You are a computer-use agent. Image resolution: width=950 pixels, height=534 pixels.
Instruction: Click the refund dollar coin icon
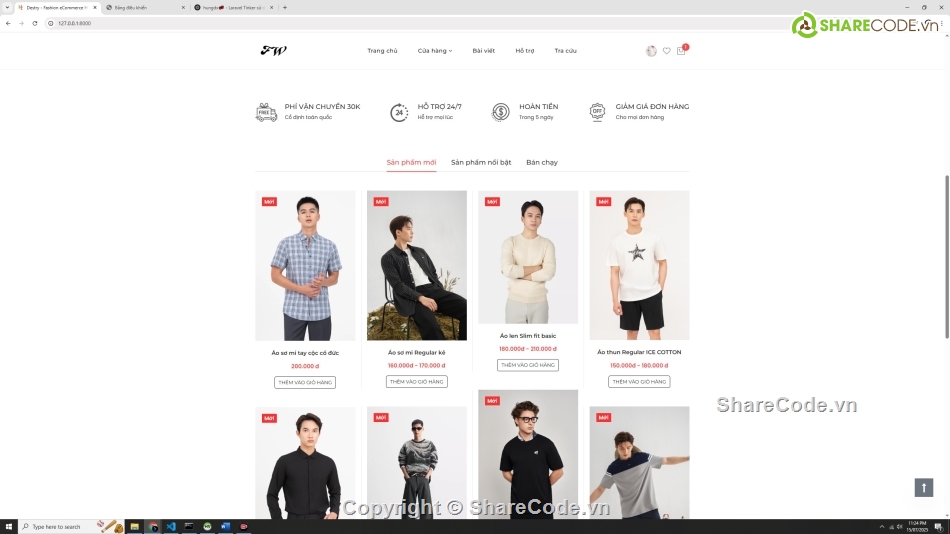point(500,112)
